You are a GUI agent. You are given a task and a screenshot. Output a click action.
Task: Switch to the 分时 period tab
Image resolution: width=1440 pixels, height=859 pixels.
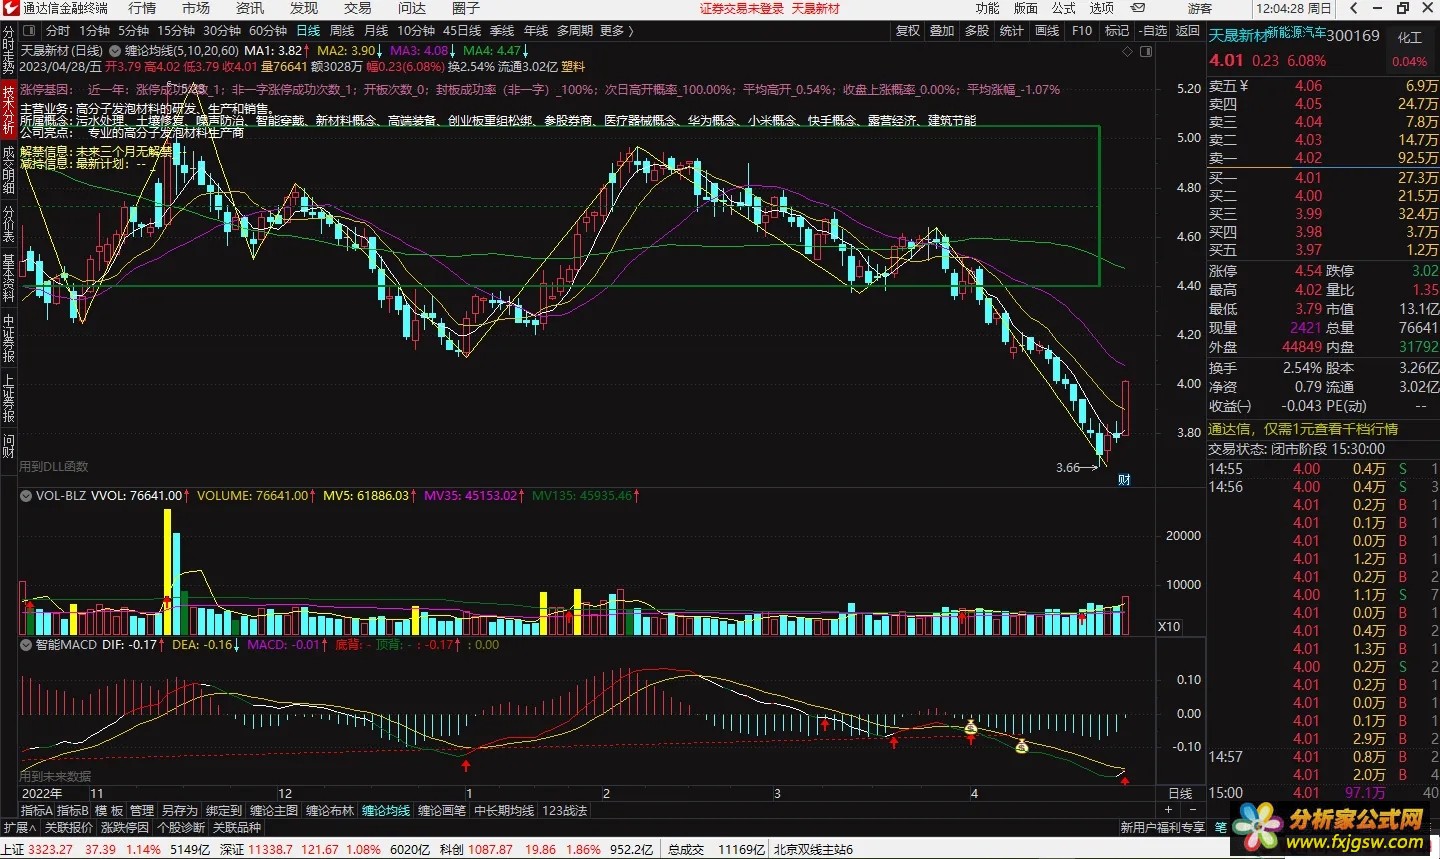pos(58,31)
